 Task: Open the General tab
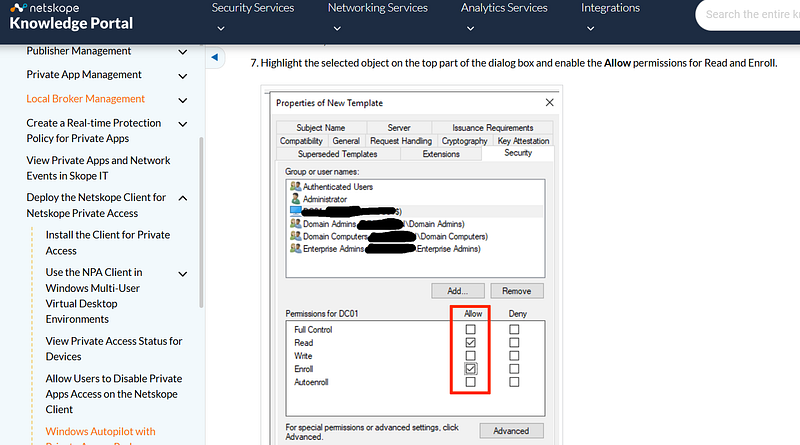click(346, 141)
